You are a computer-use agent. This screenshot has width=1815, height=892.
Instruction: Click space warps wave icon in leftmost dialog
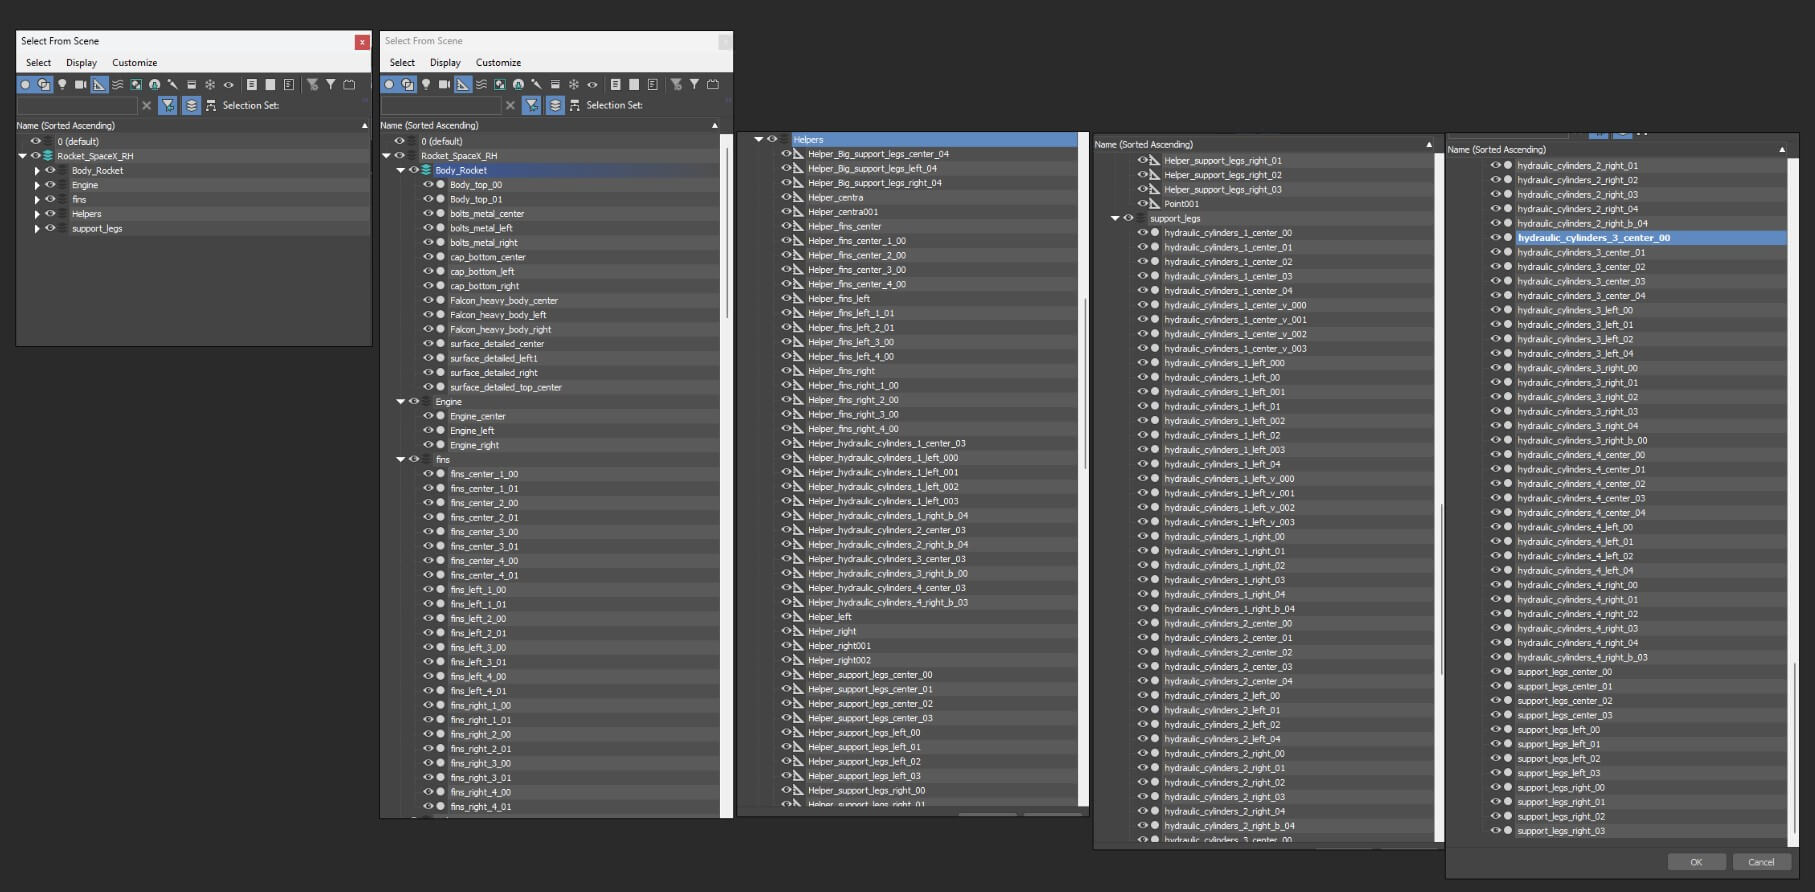(x=118, y=85)
